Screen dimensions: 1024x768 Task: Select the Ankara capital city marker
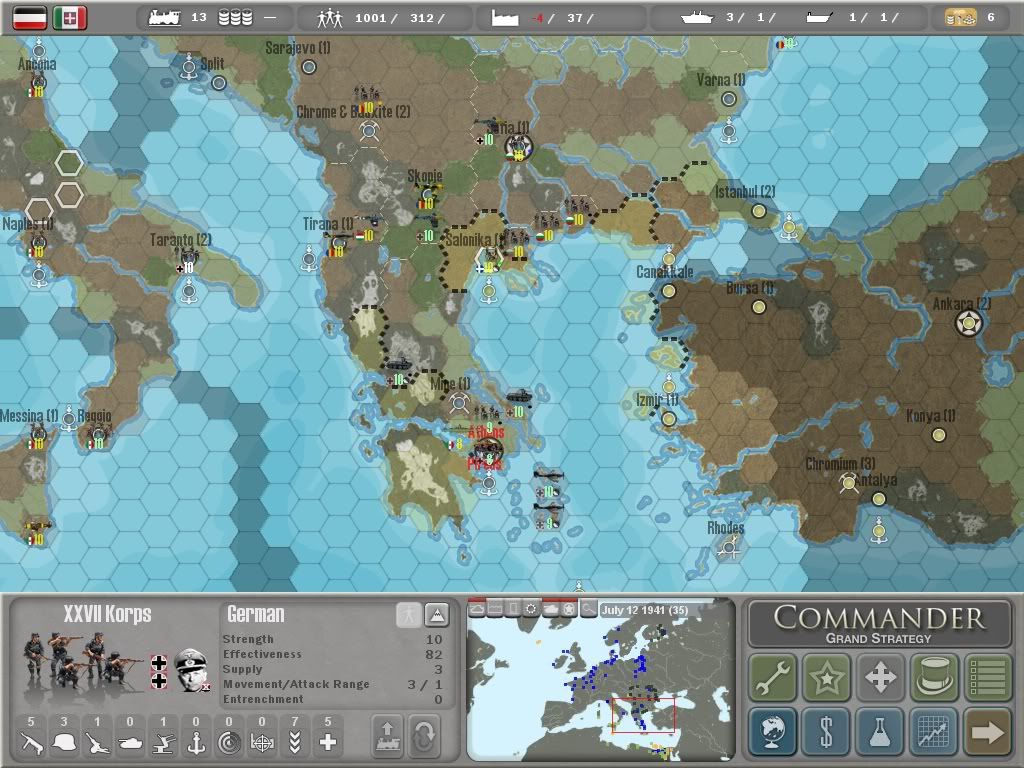pyautogui.click(x=968, y=323)
